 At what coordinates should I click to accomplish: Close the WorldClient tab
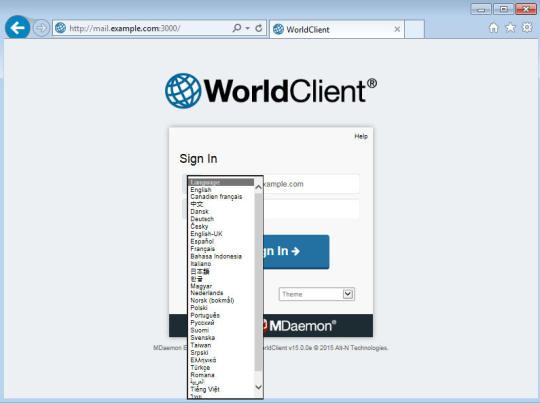tap(397, 29)
